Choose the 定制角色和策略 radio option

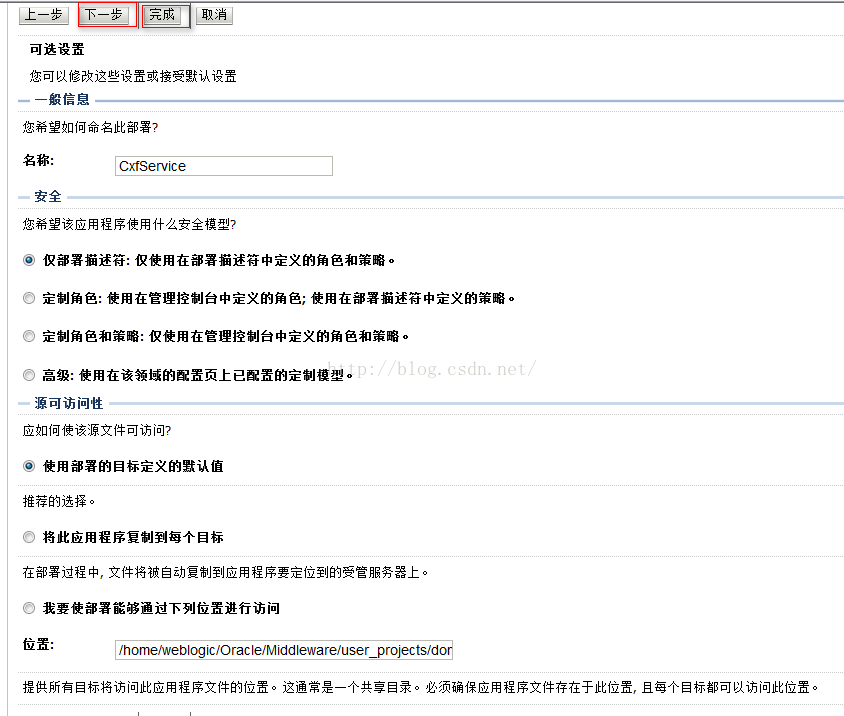point(29,336)
